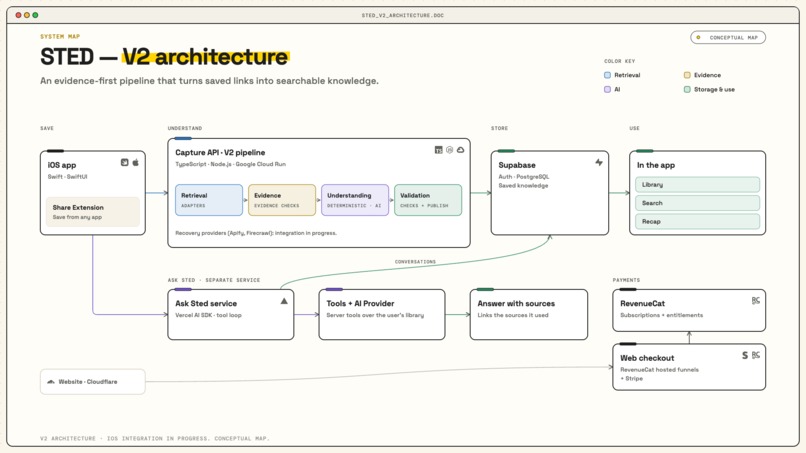Click the Supabase card title
806x453 pixels.
pos(517,165)
